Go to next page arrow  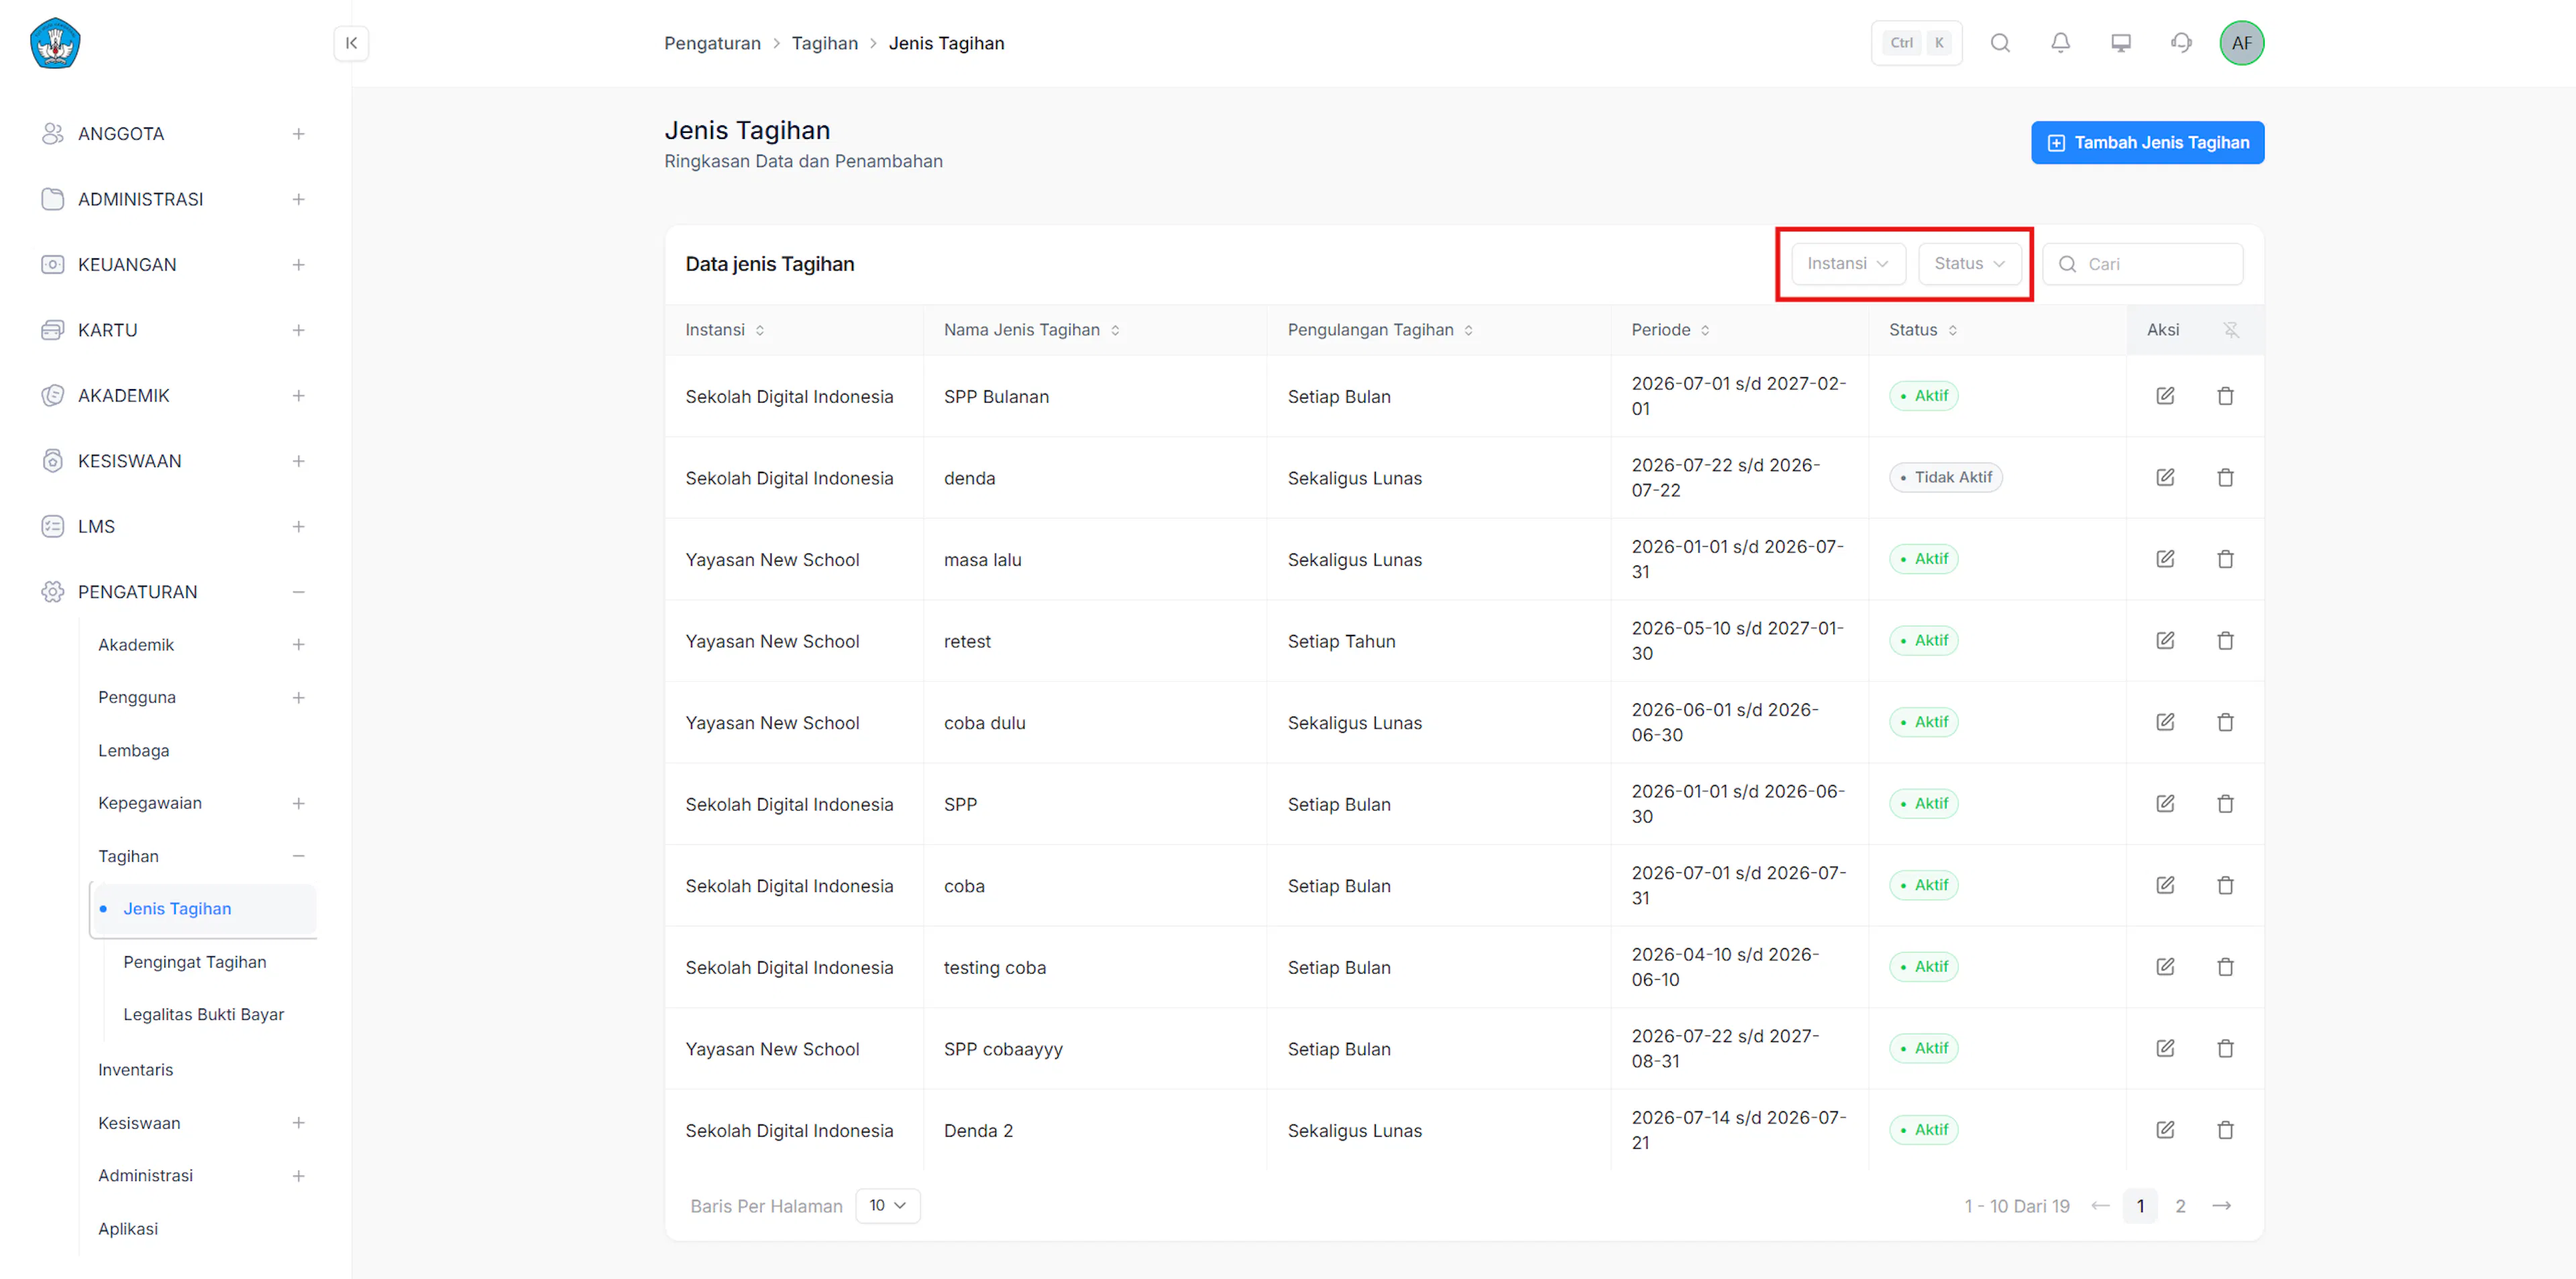point(2221,1206)
